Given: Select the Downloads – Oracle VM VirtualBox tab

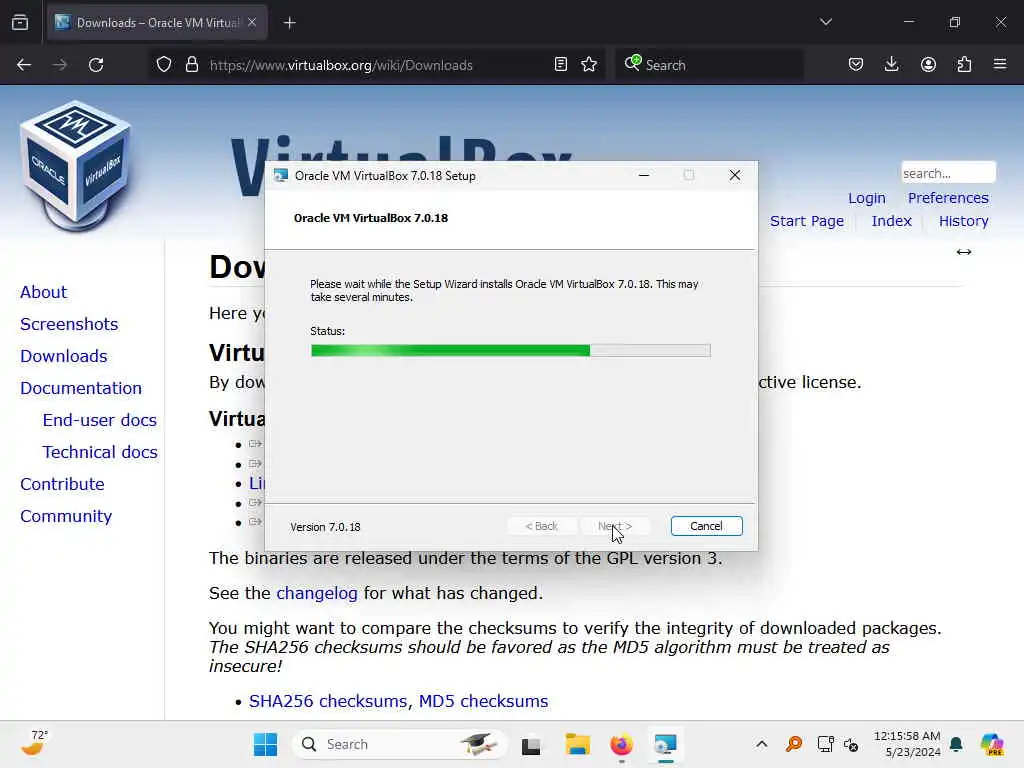Looking at the screenshot, I should click(x=157, y=23).
